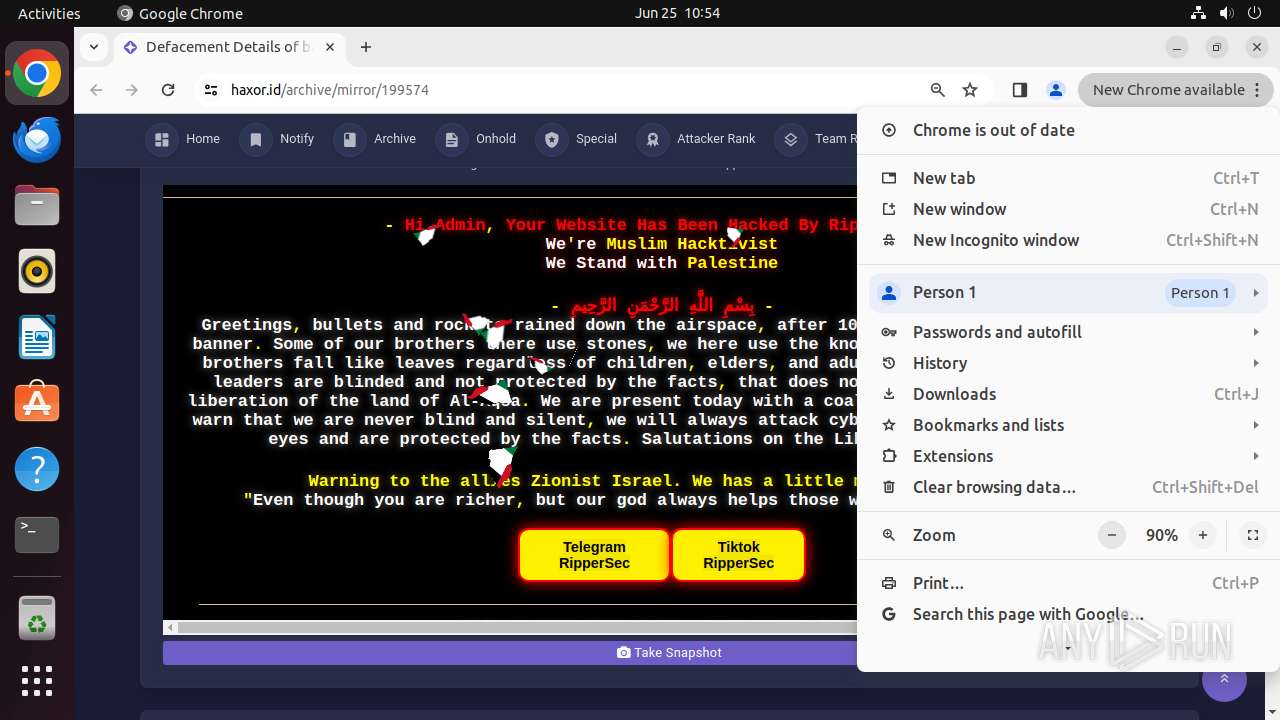Select Chrome is out of date
This screenshot has width=1280, height=720.
click(1068, 130)
